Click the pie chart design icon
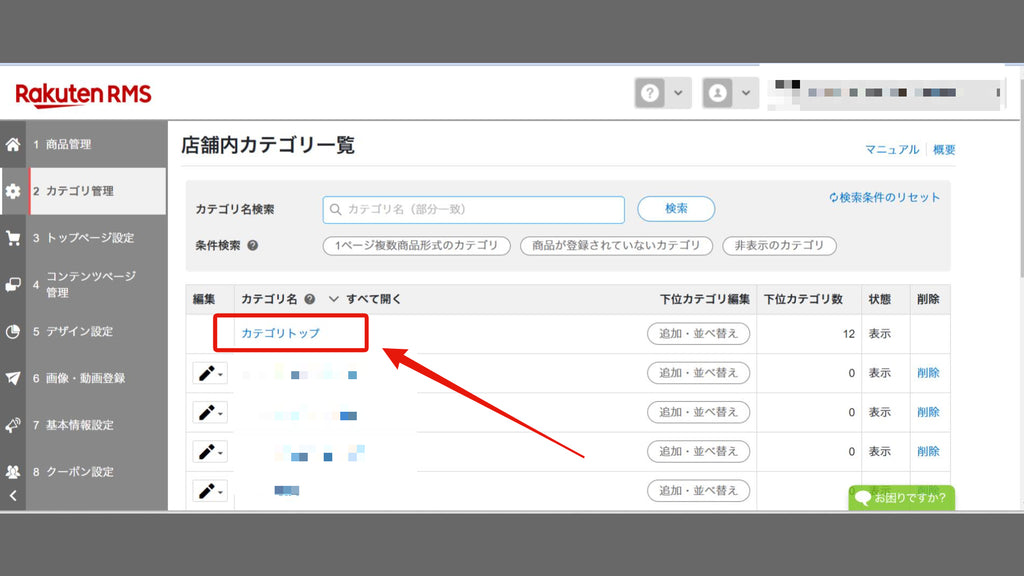Viewport: 1024px width, 576px height. [13, 331]
